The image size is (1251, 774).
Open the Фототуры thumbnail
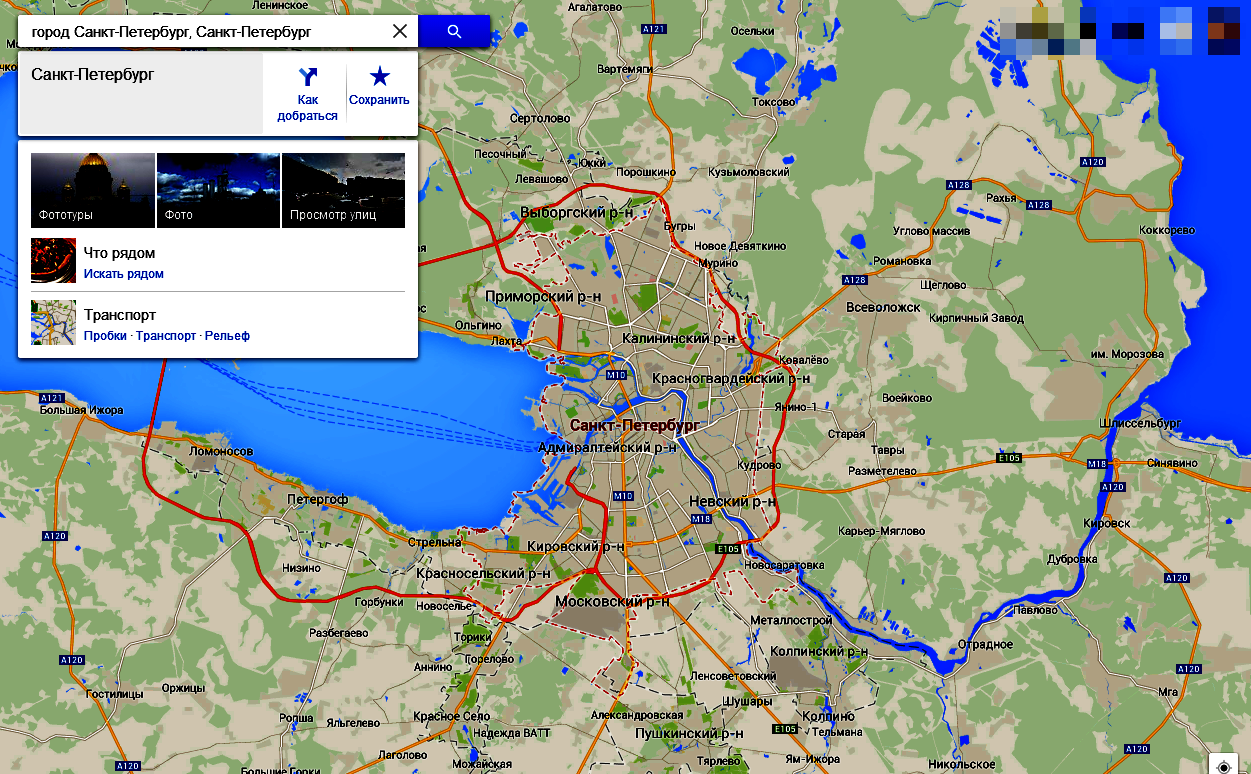tap(93, 190)
